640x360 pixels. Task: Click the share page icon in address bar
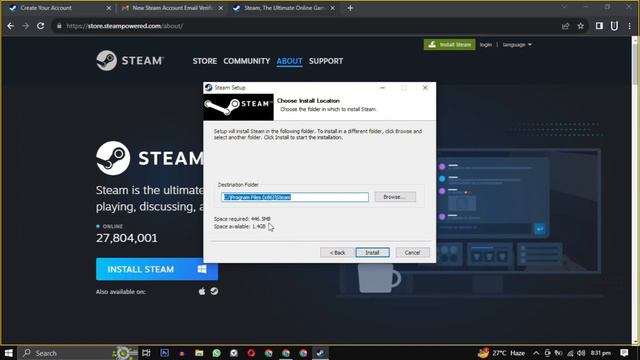[565, 26]
